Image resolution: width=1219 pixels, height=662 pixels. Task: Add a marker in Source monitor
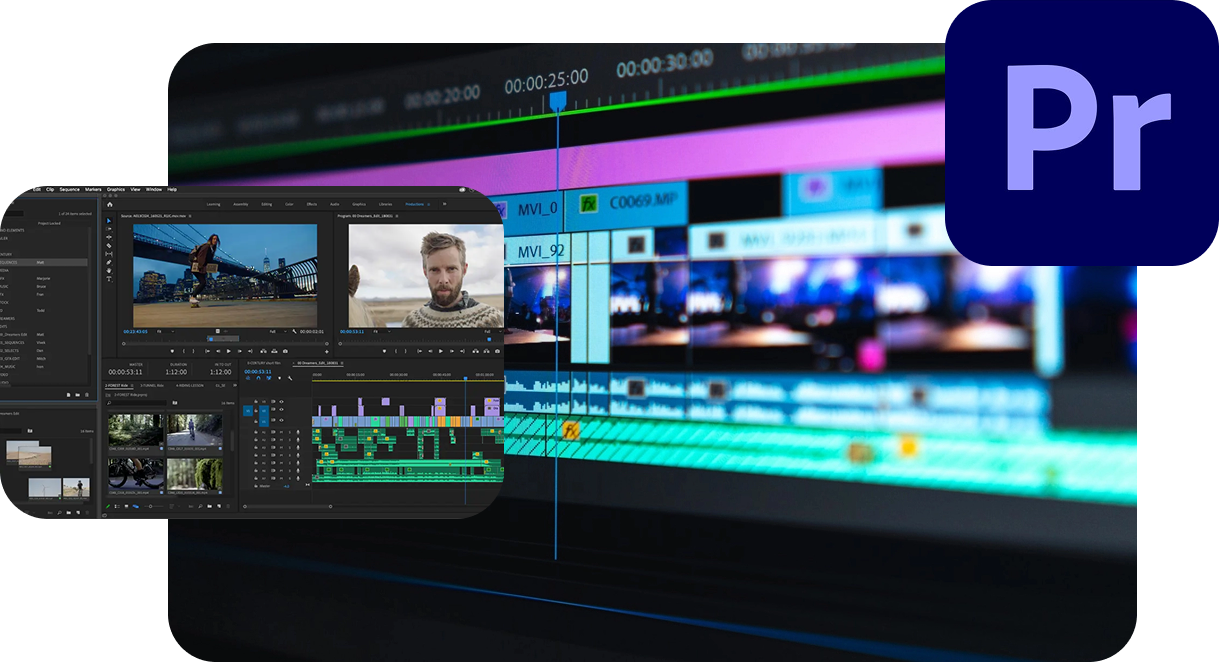[x=172, y=351]
